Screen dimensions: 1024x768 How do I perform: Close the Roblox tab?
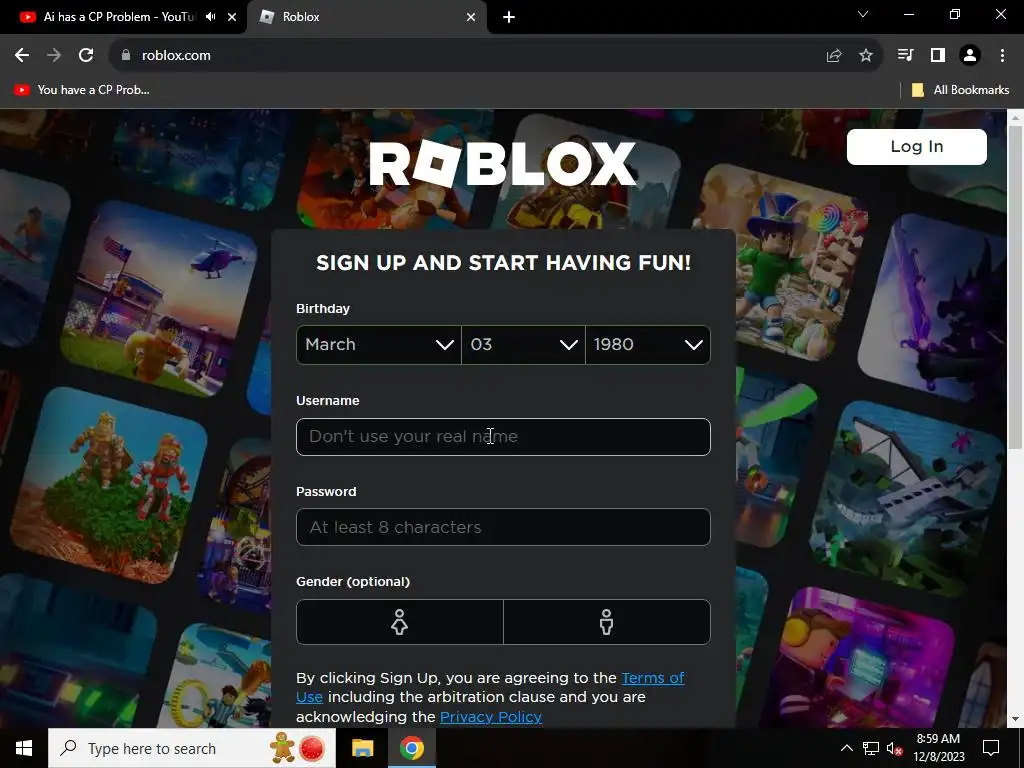[471, 17]
